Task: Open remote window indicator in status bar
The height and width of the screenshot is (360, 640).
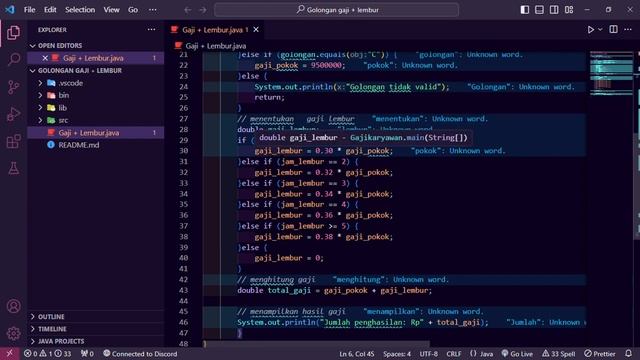Action: click(9, 353)
